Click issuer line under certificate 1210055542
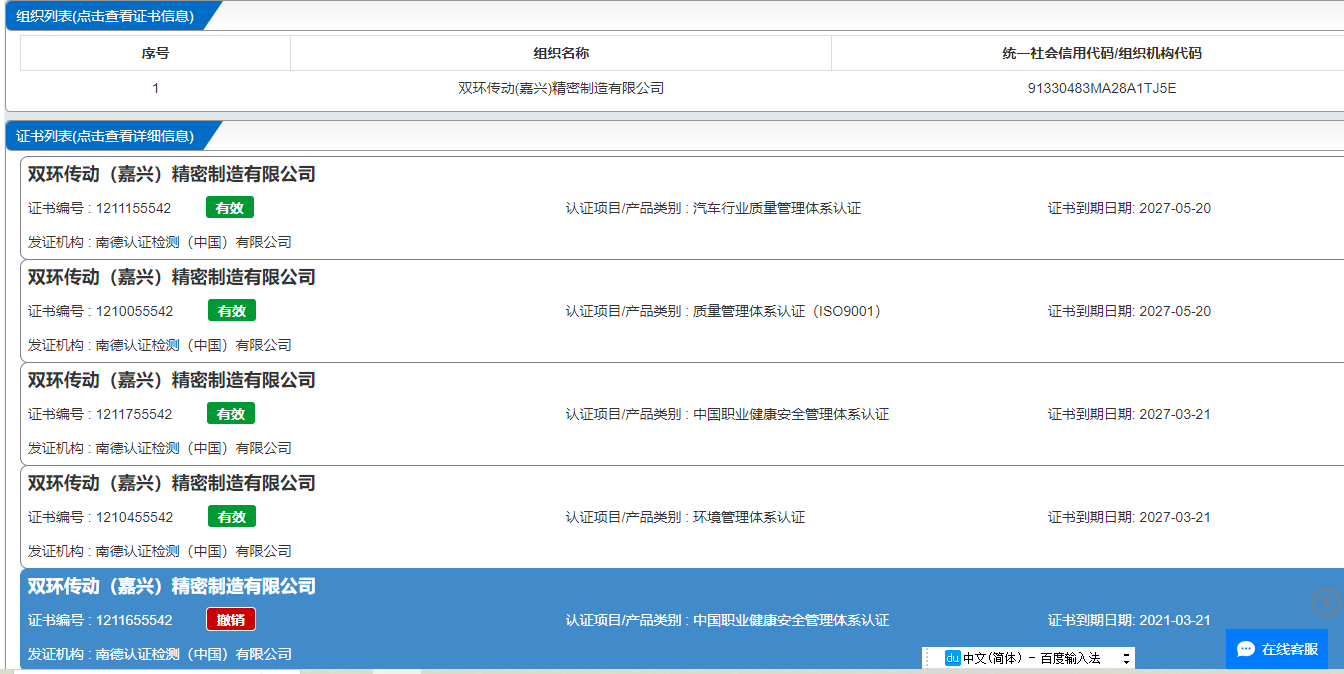 [160, 345]
